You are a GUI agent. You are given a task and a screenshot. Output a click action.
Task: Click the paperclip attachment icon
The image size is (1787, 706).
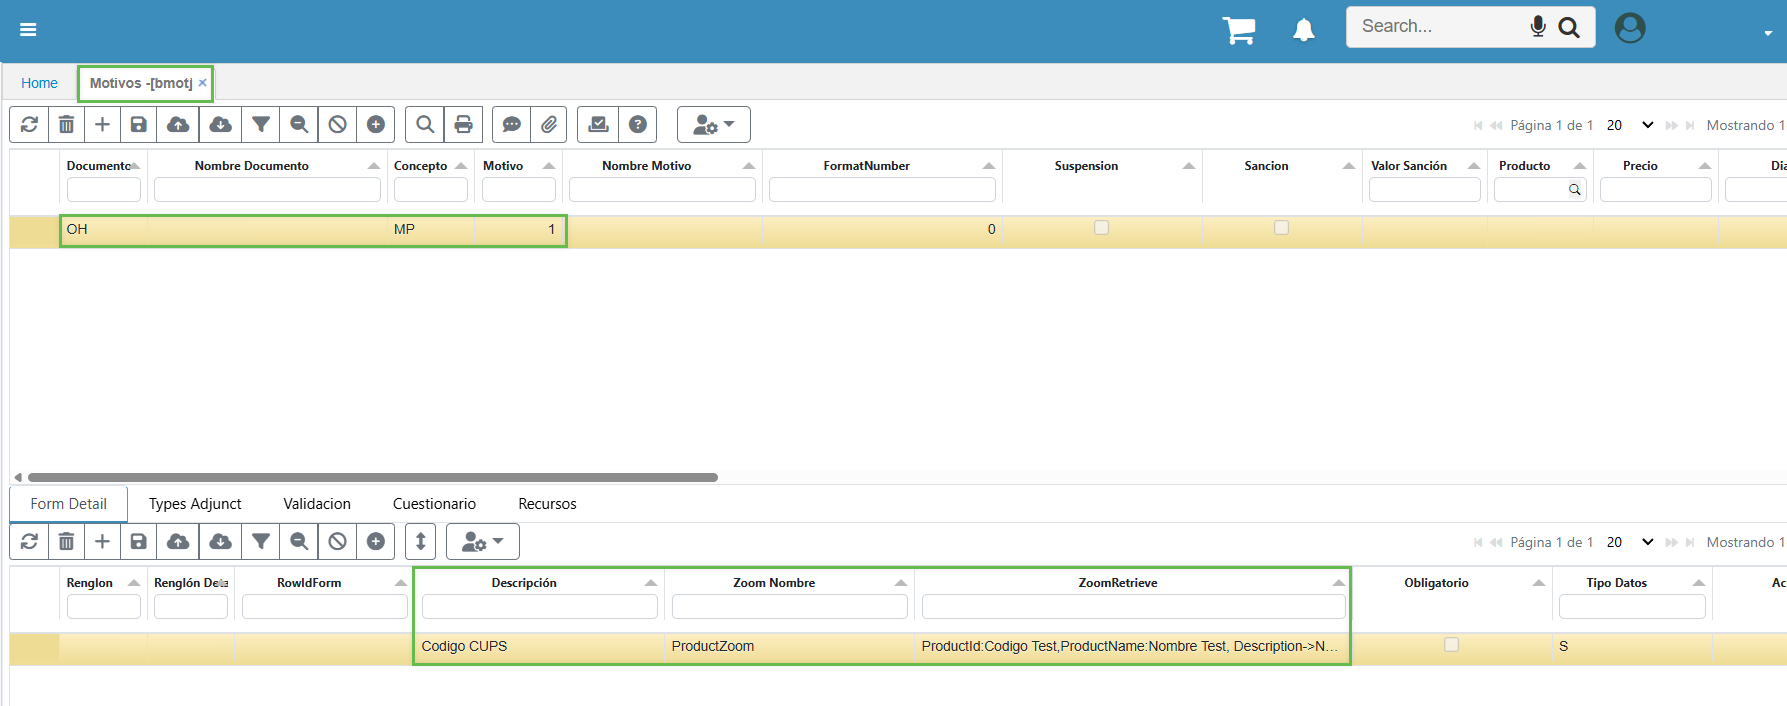[x=549, y=125]
